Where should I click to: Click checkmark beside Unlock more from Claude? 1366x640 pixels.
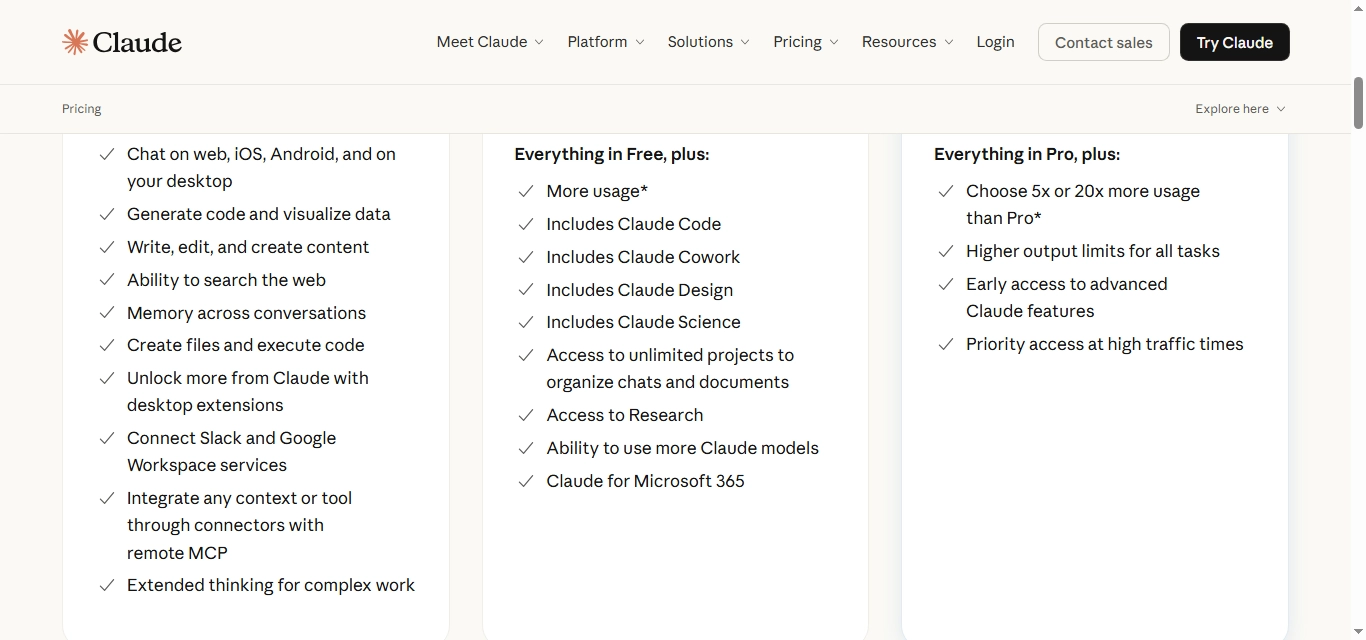[107, 379]
